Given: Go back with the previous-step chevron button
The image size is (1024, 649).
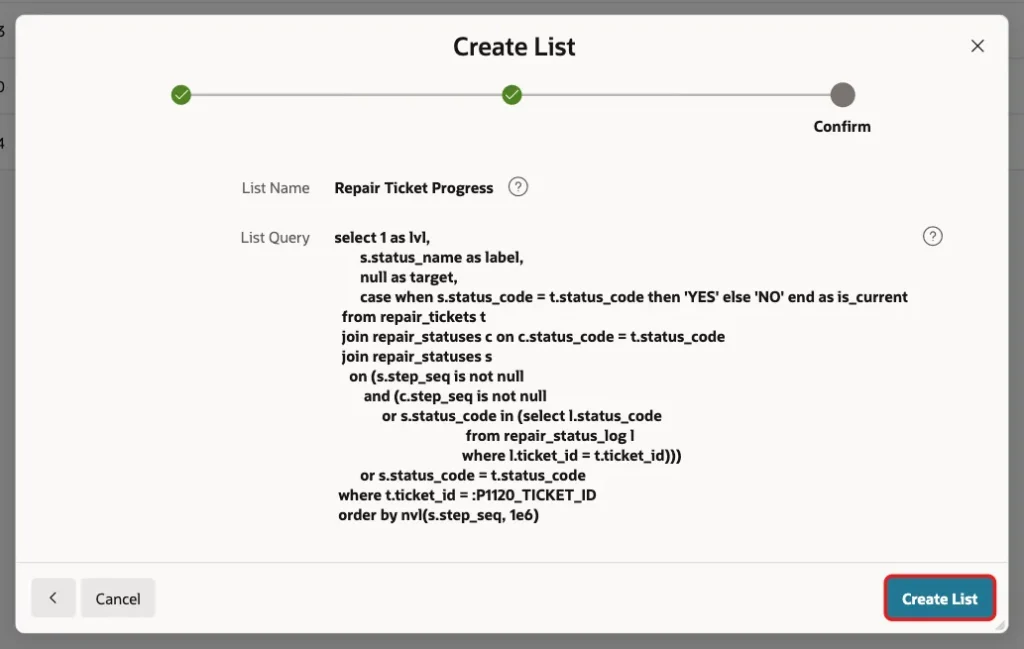Looking at the screenshot, I should [x=53, y=598].
